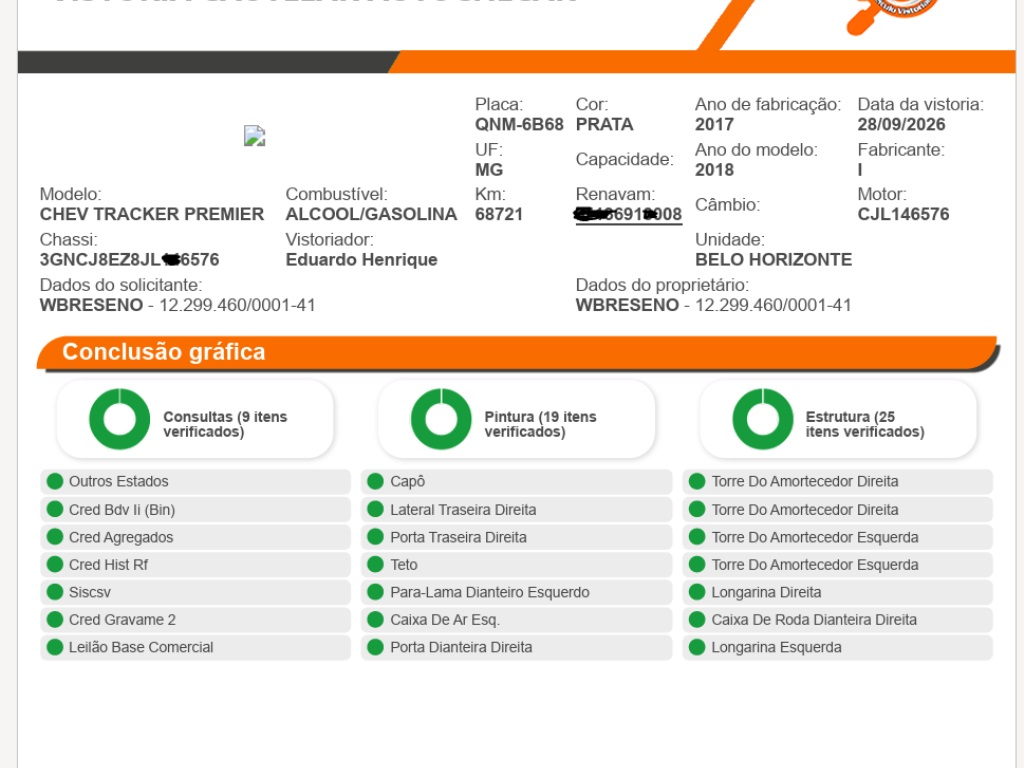The width and height of the screenshot is (1024, 768).
Task: Click the Siscsv consultation row
Action: click(195, 592)
